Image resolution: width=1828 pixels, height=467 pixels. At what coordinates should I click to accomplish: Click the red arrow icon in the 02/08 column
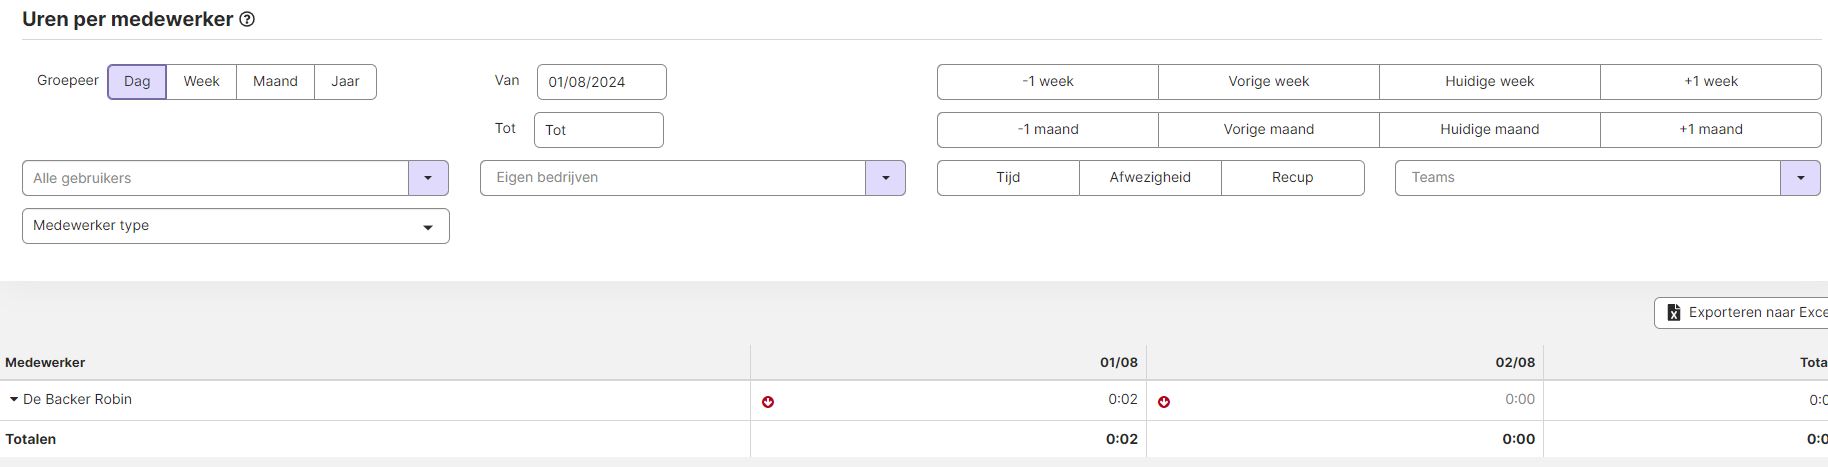point(1164,402)
